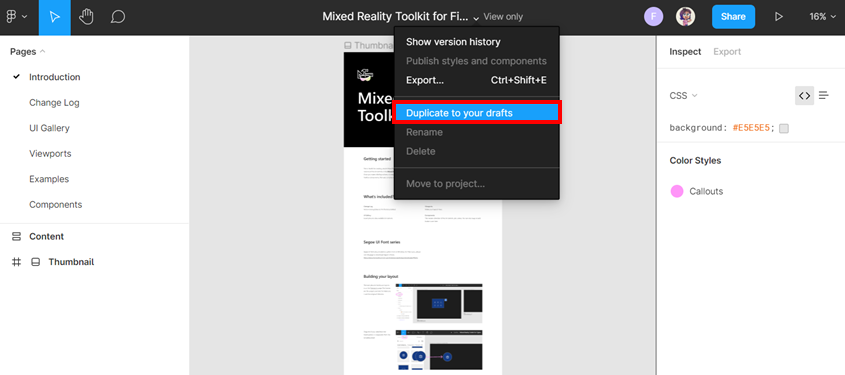Switch to the Inspect tab
Image resolution: width=845 pixels, height=375 pixels.
tap(685, 52)
